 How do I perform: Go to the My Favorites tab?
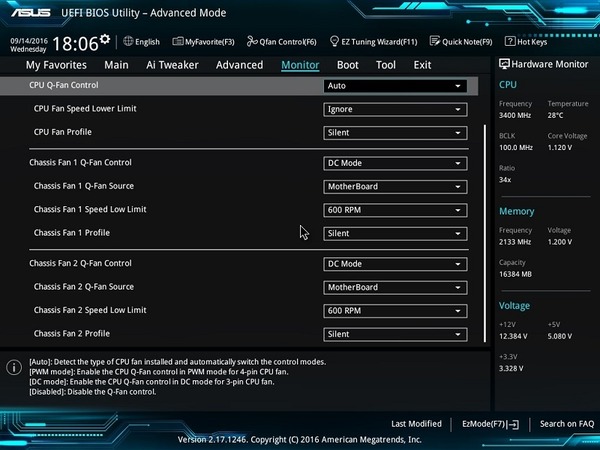point(56,65)
